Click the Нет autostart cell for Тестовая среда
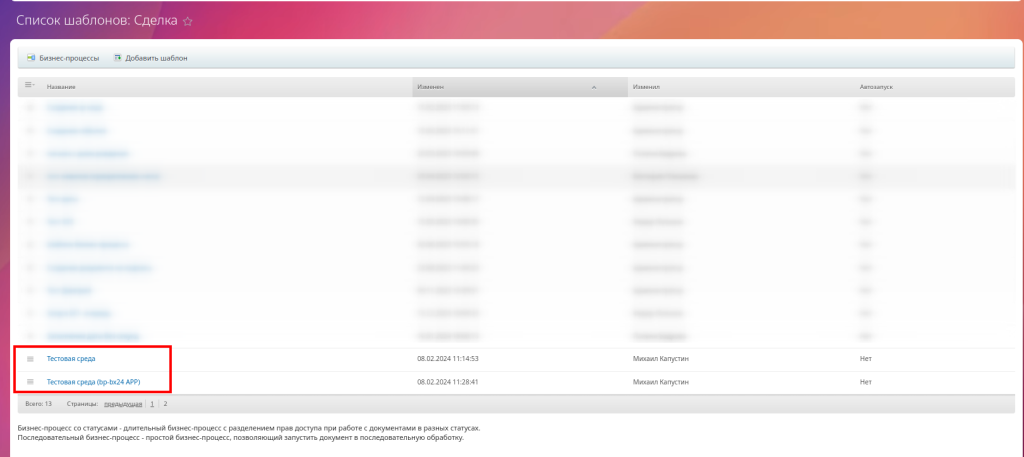Screen dimensions: 1024x457 coord(866,358)
